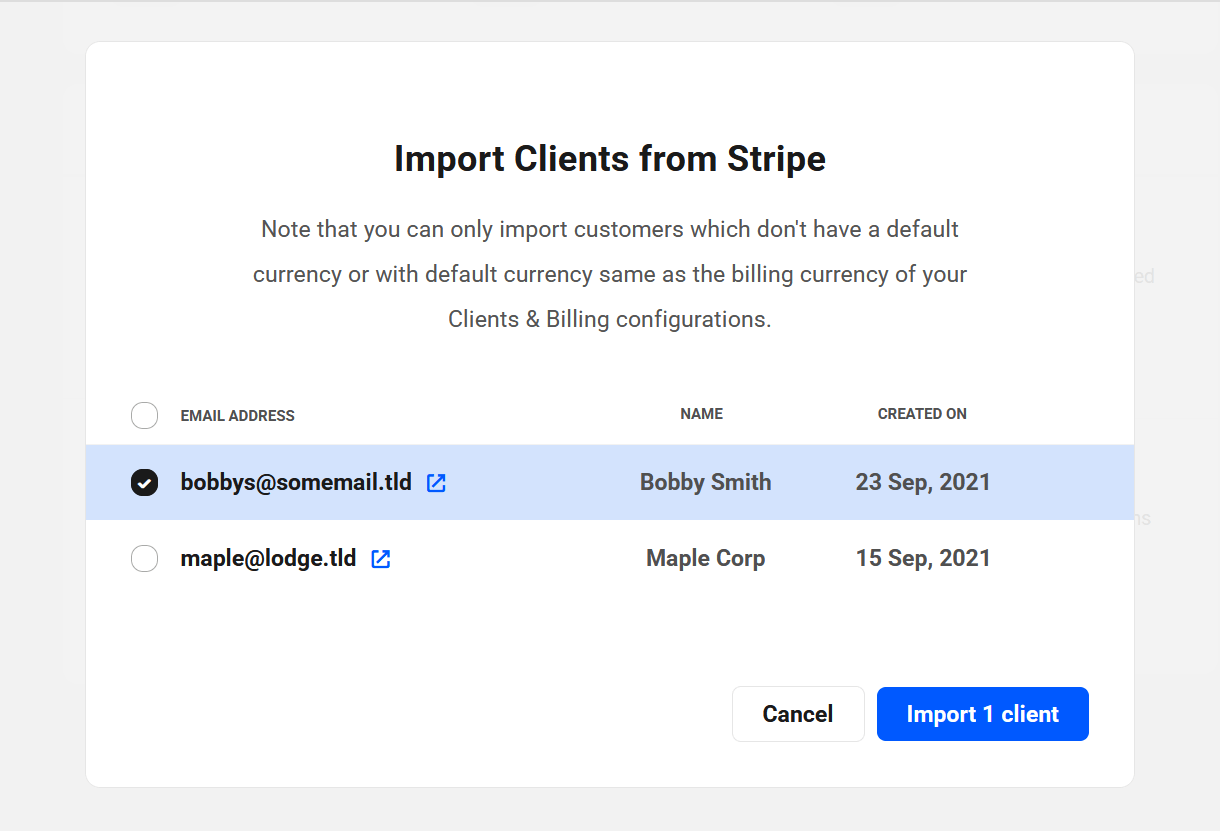1220x831 pixels.
Task: Click the NAME column header
Action: 702,414
